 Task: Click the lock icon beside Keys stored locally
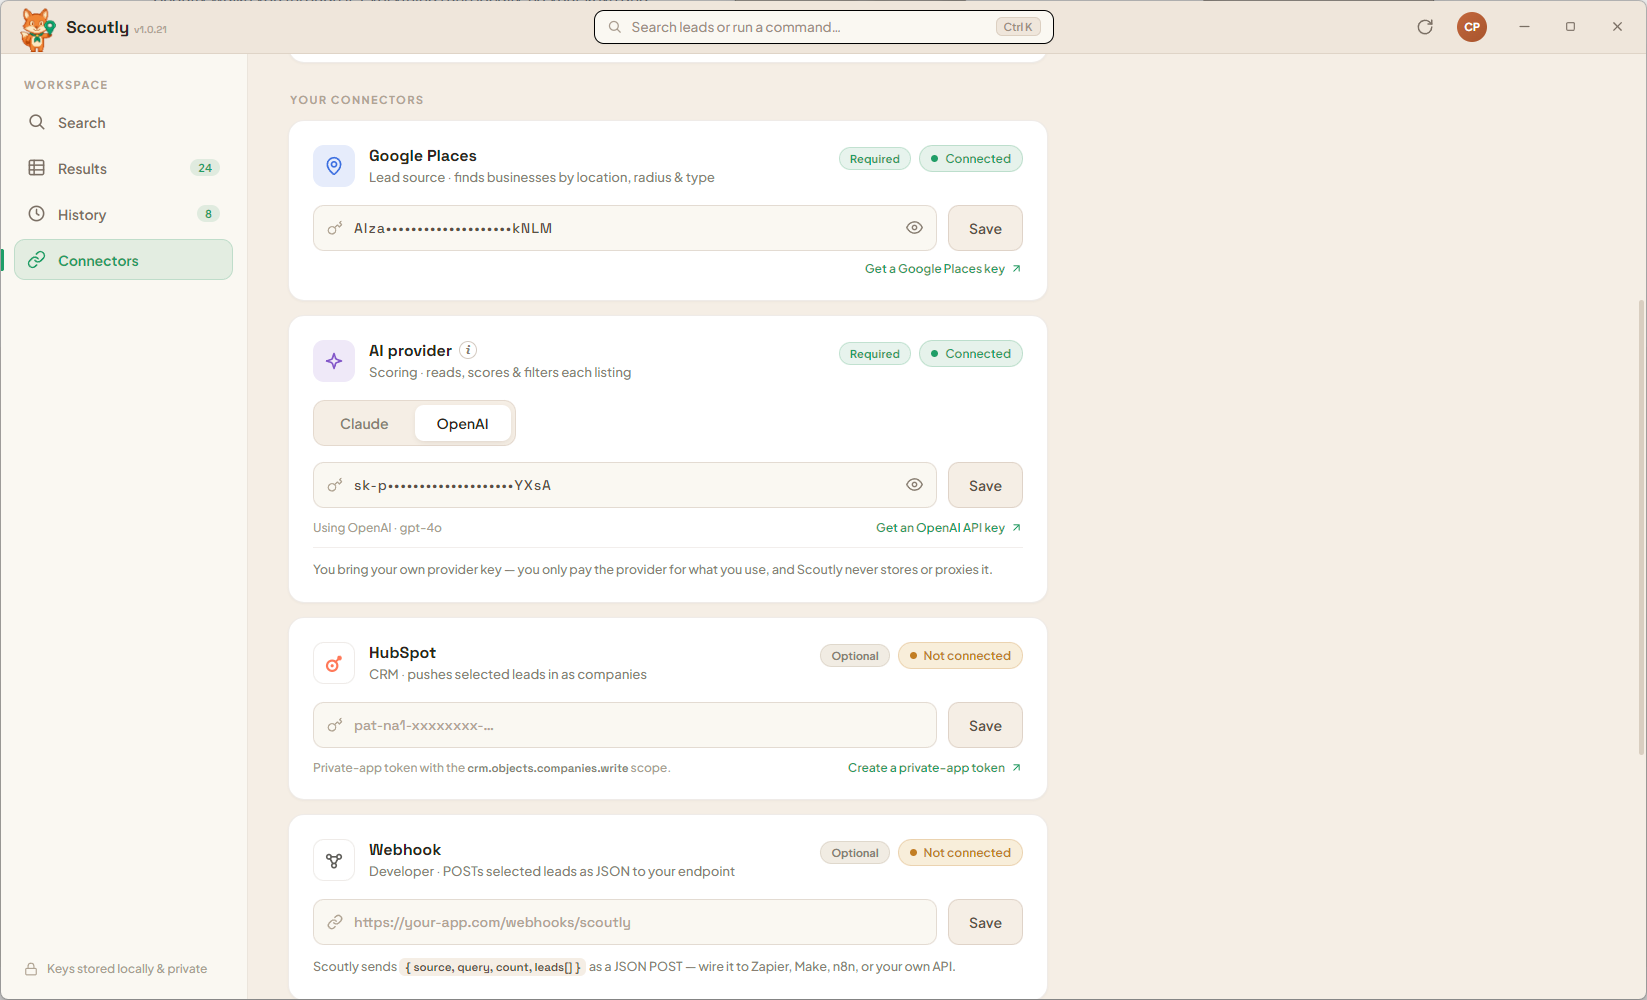(x=31, y=969)
